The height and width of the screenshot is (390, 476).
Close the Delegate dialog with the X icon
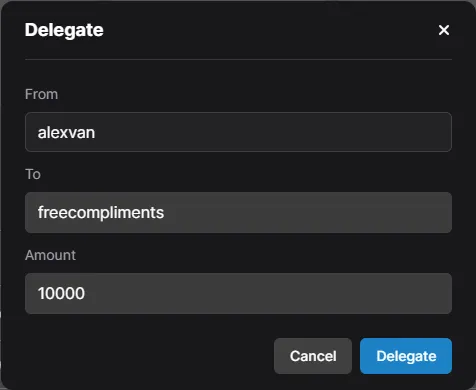tap(444, 30)
